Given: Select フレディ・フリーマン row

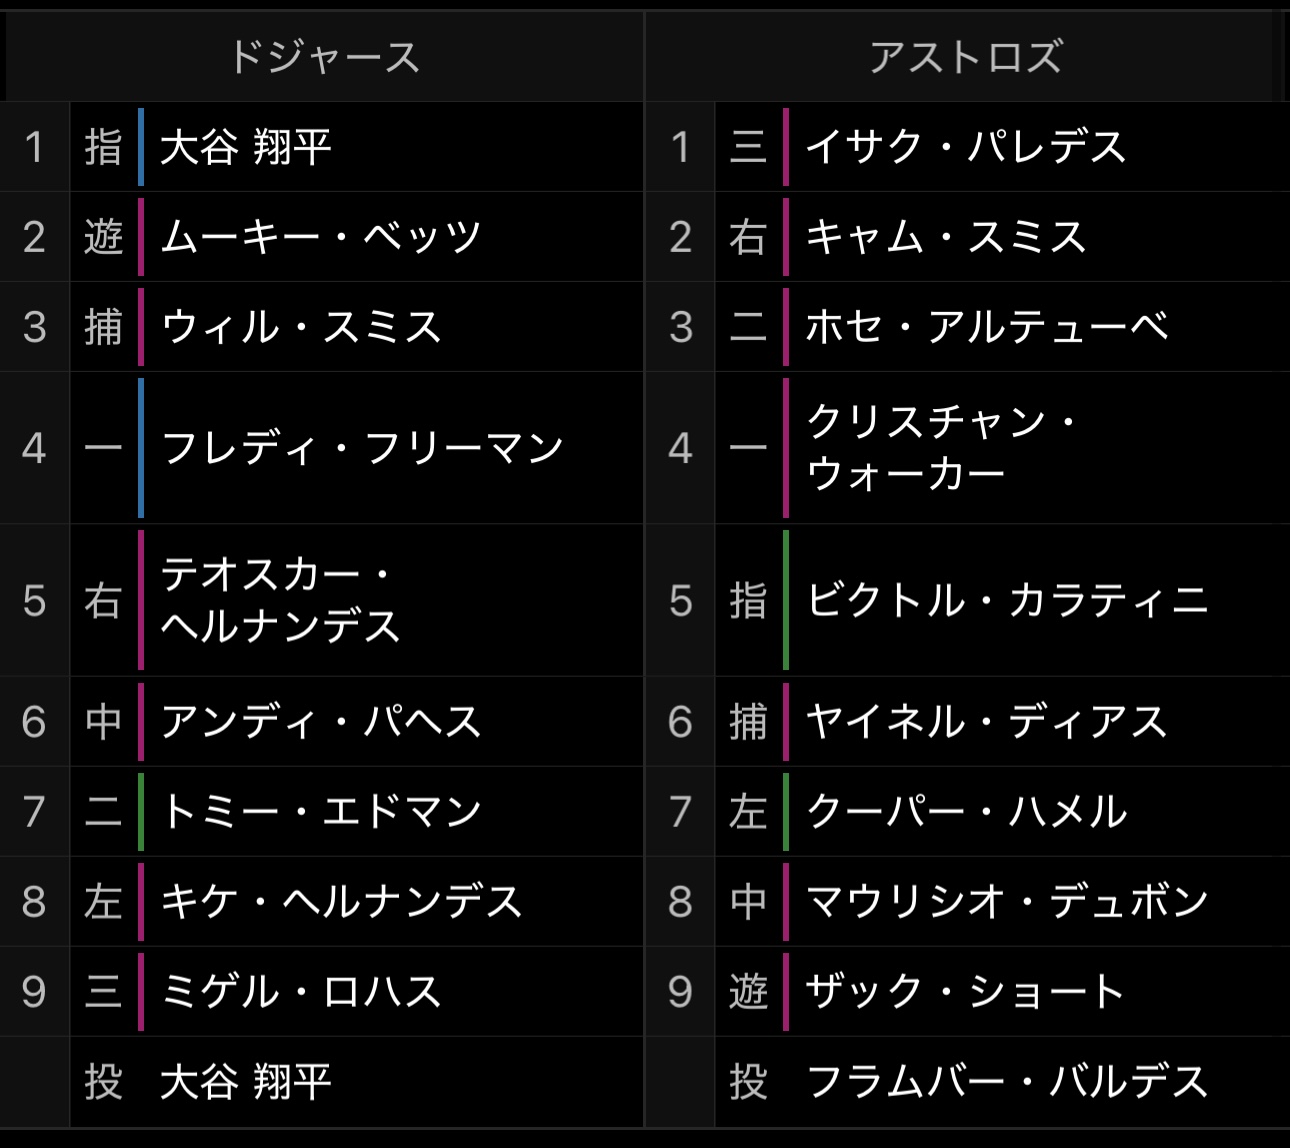Looking at the screenshot, I should point(322,448).
